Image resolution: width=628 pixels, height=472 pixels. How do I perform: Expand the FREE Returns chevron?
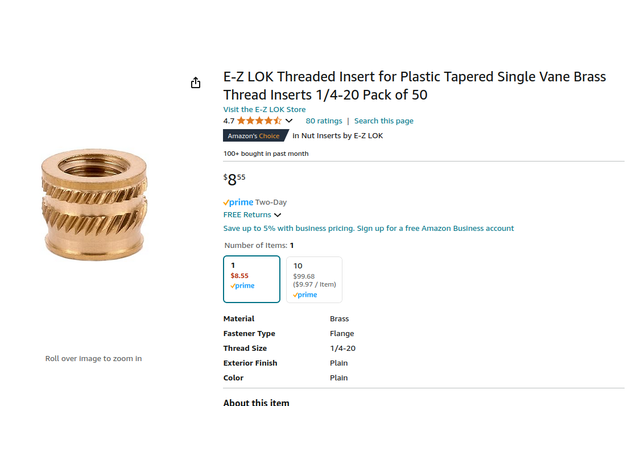[x=278, y=215]
